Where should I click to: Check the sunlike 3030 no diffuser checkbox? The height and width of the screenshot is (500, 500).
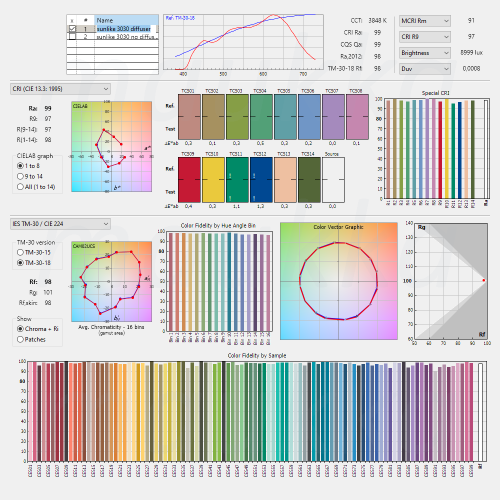tap(72, 36)
